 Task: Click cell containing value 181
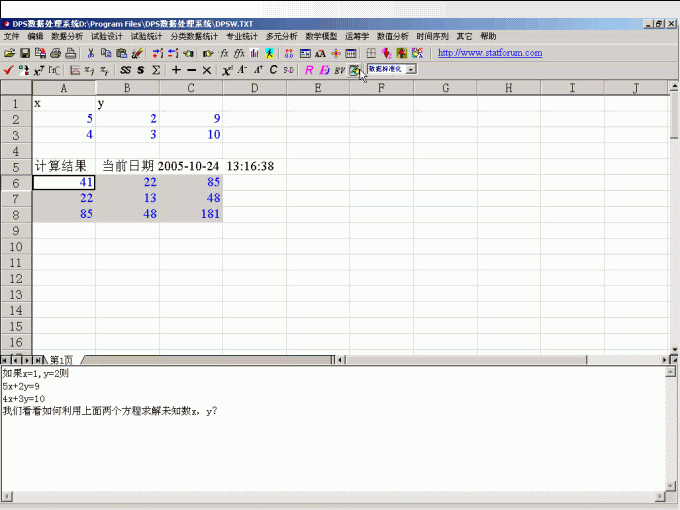(x=190, y=214)
